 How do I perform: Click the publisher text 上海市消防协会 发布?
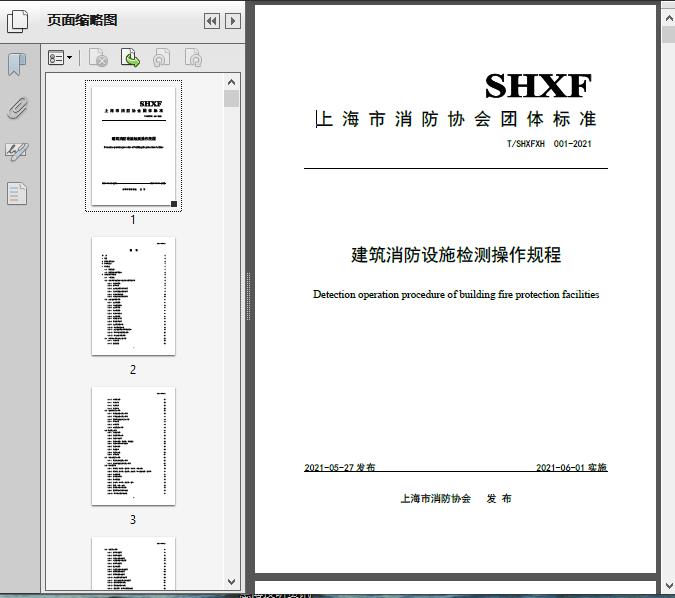456,499
